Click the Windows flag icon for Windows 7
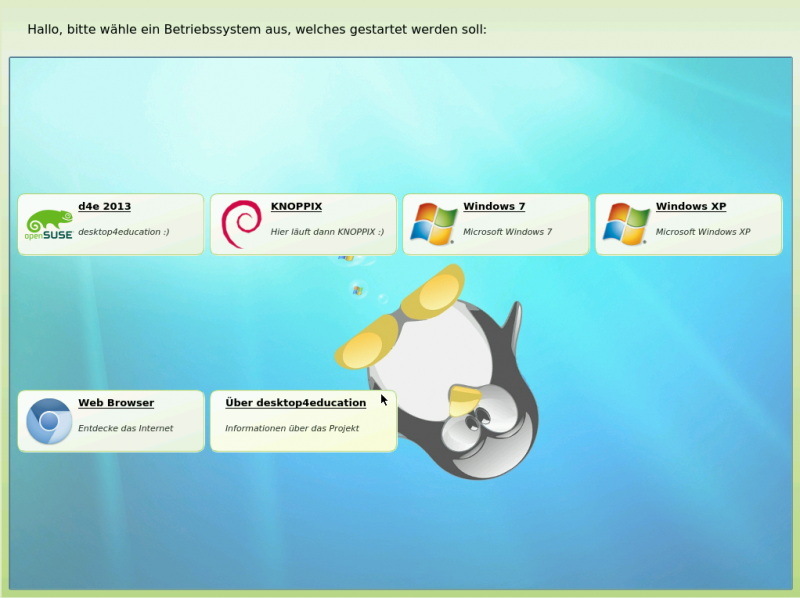Viewport: 800px width, 598px height. pos(434,224)
